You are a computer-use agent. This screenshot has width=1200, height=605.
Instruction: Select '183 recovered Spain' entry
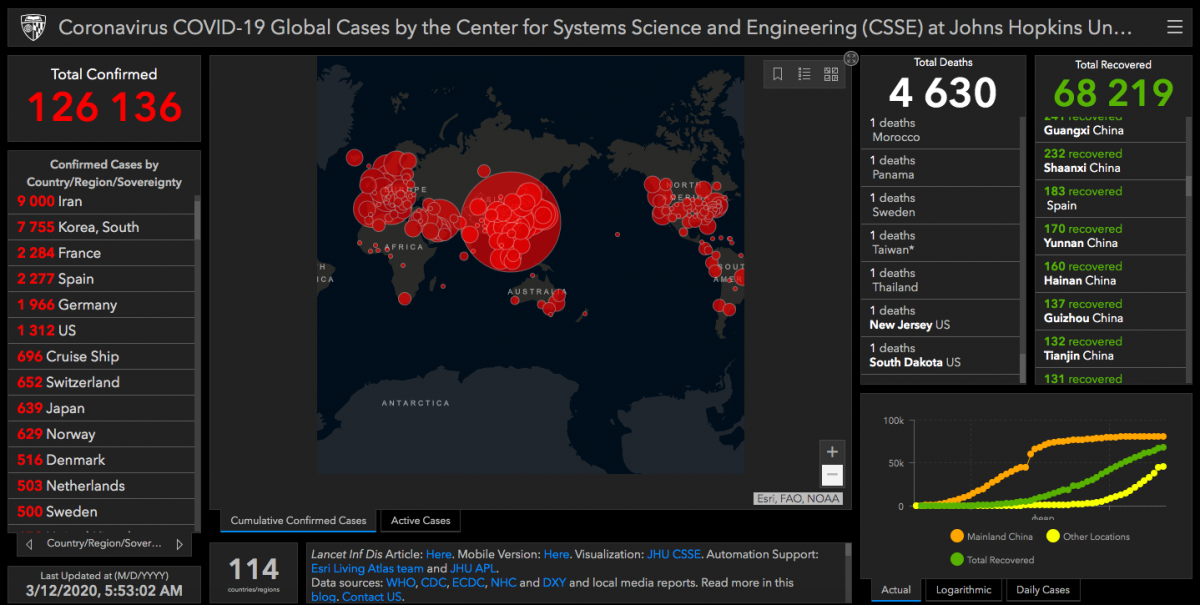click(1112, 198)
